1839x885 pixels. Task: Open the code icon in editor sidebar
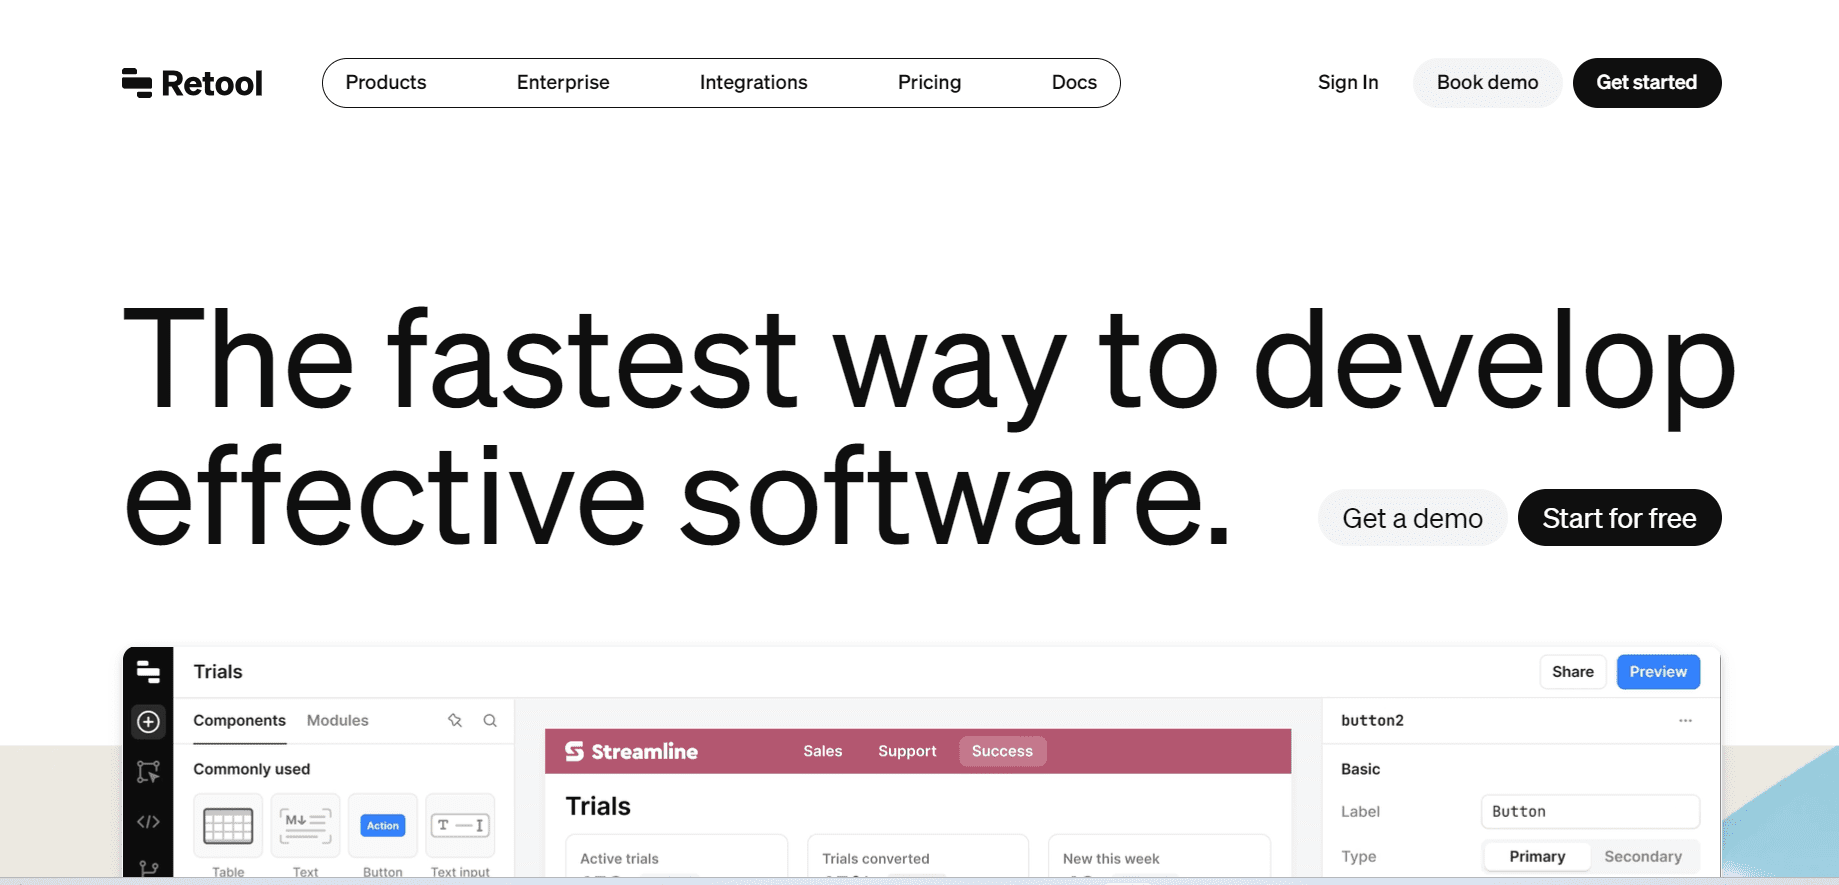148,821
